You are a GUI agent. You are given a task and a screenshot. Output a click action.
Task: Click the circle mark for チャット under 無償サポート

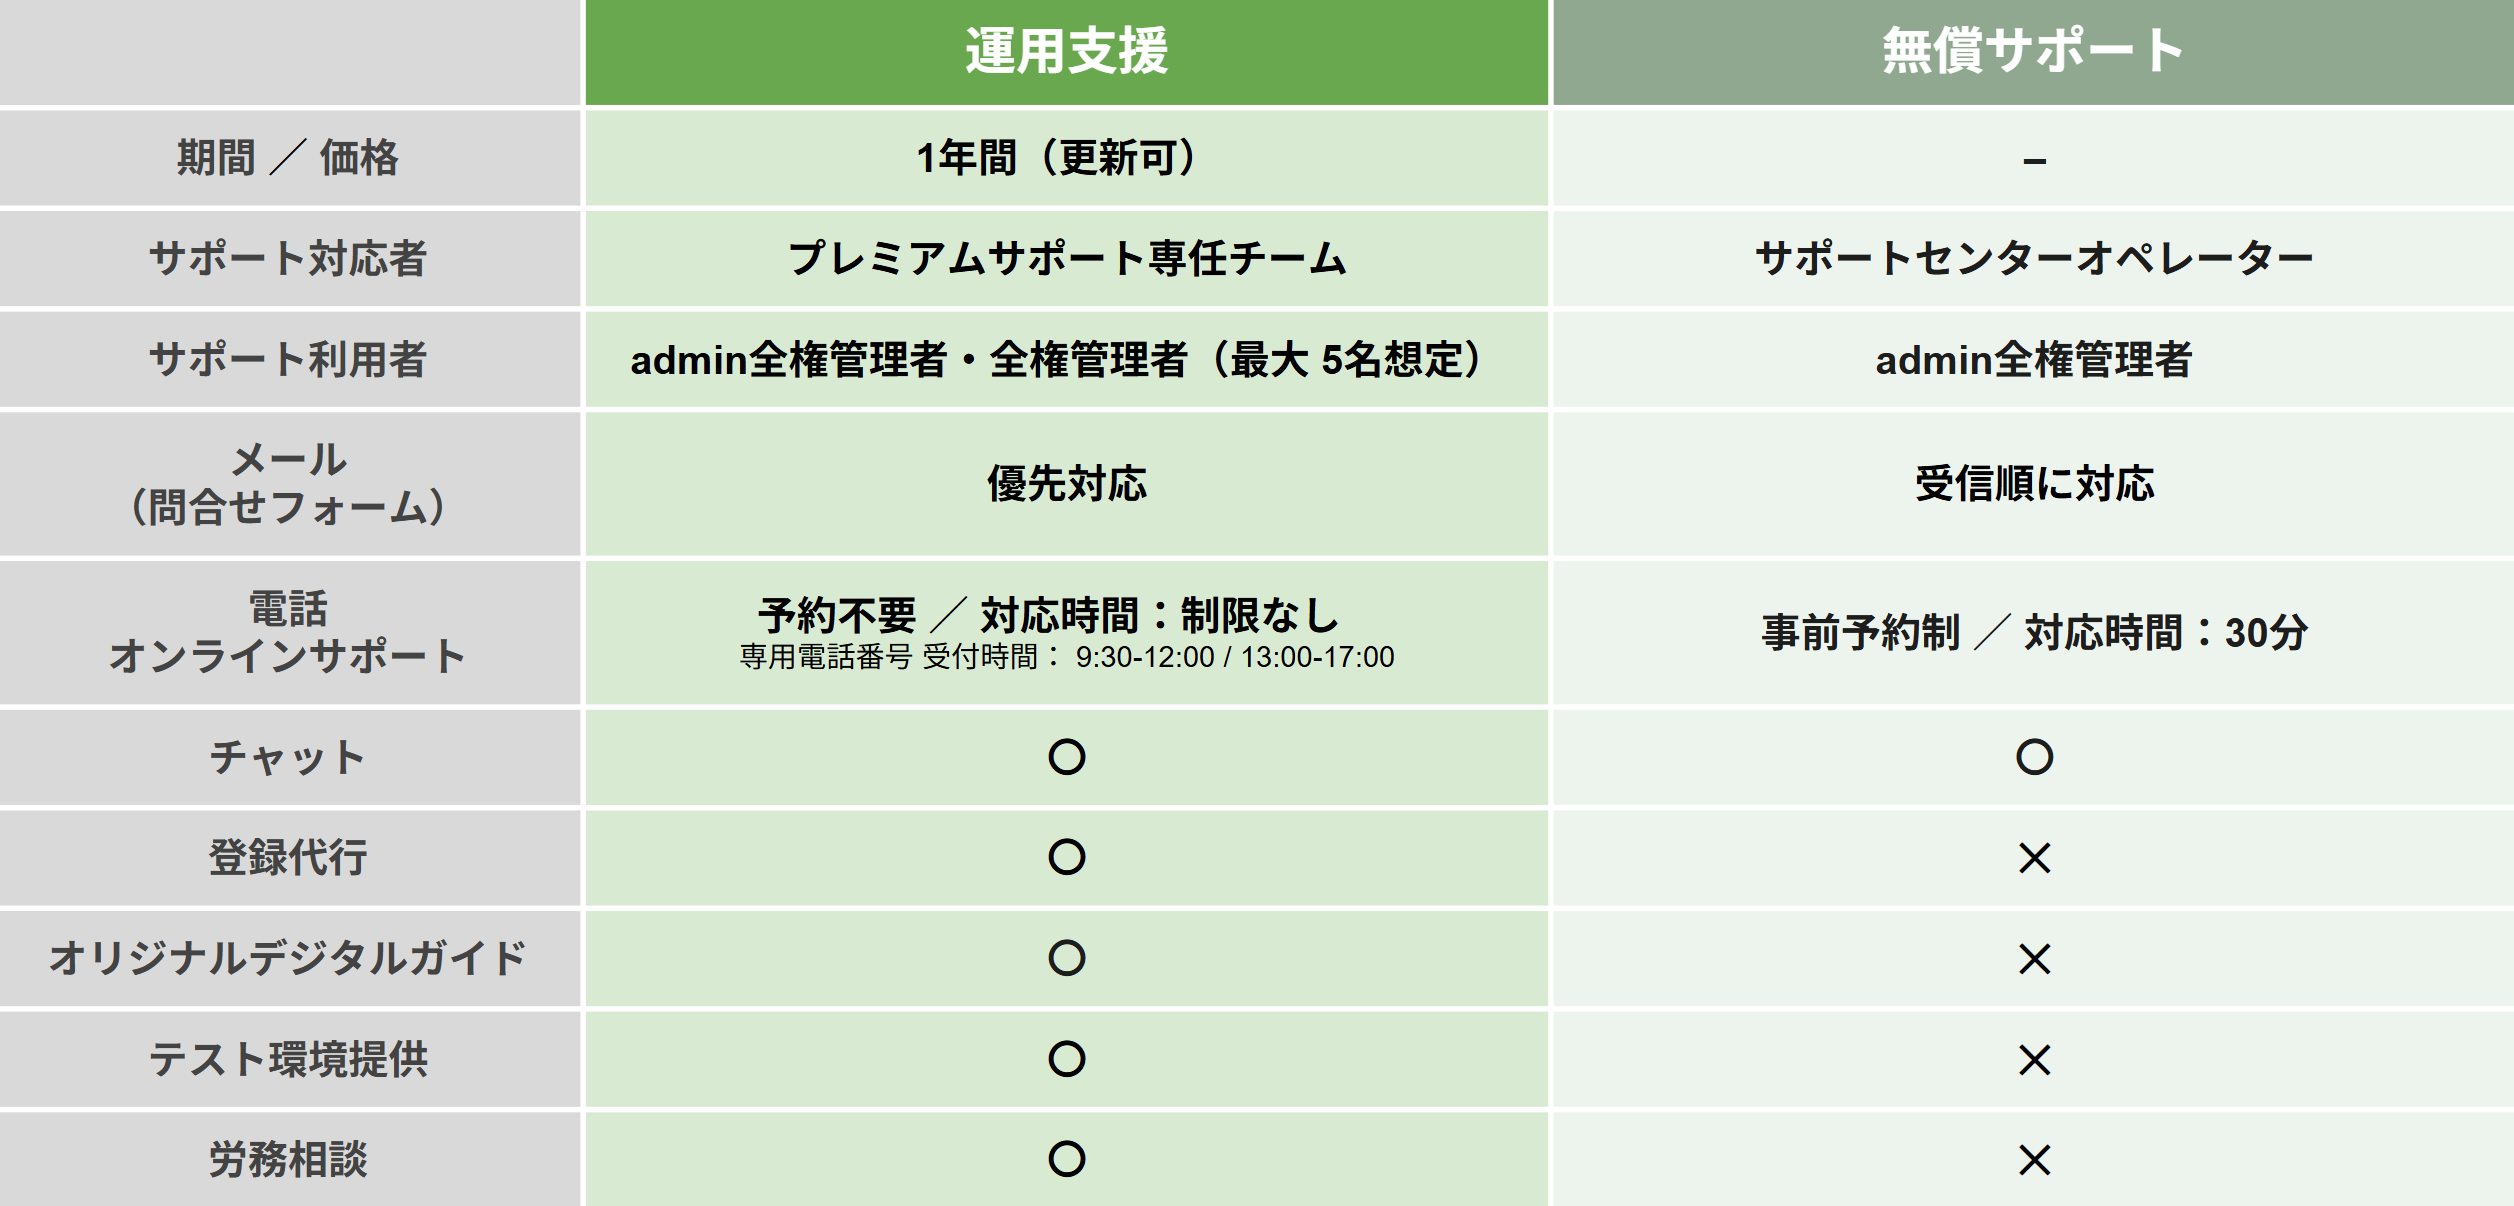pyautogui.click(x=2034, y=757)
